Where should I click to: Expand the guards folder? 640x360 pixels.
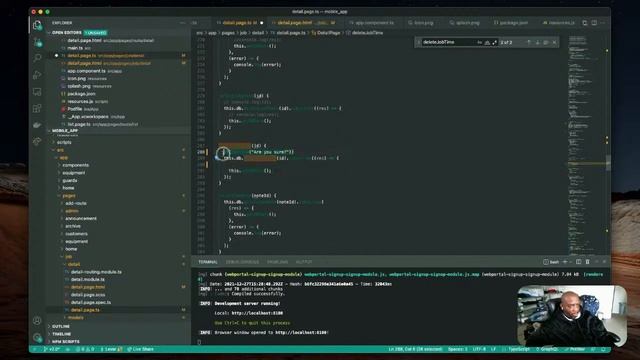[70, 180]
